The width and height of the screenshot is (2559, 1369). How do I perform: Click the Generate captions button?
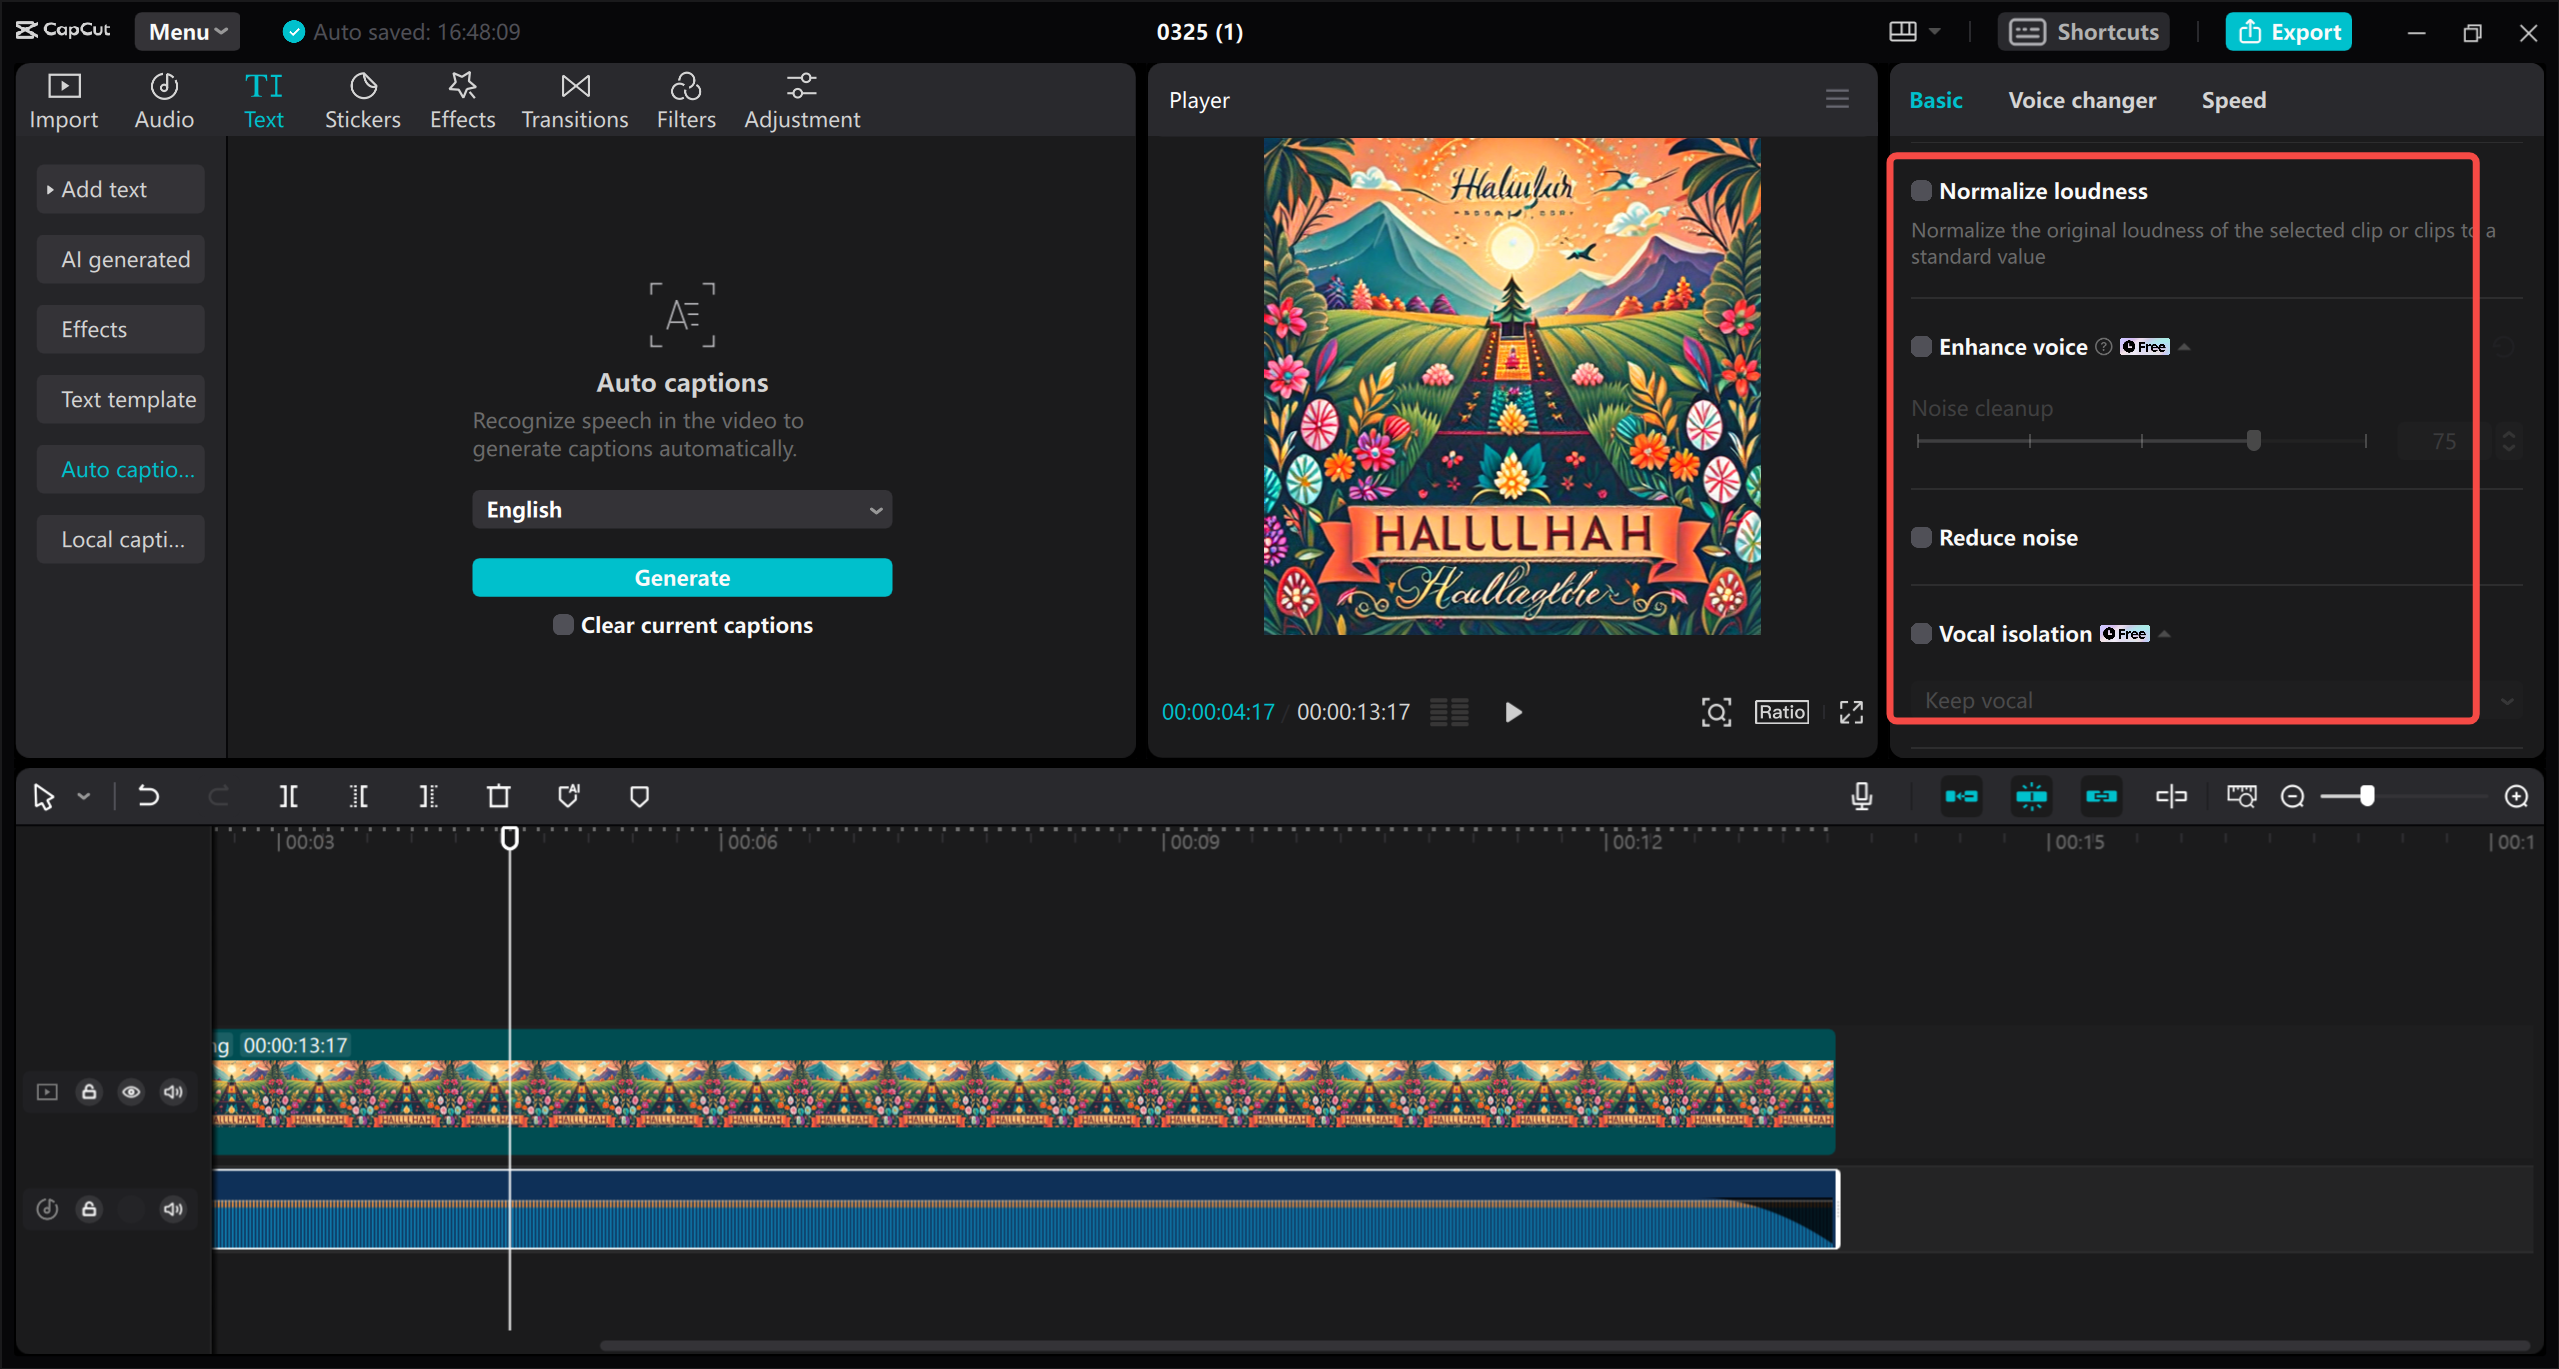pos(682,578)
